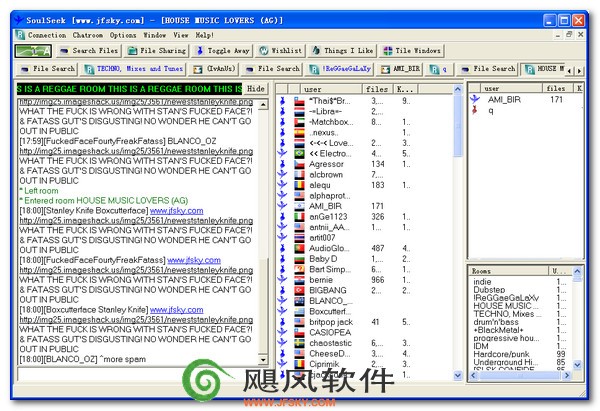This screenshot has height=411, width=600.
Task: Click the green connection status indicator button
Action: click(x=33, y=51)
